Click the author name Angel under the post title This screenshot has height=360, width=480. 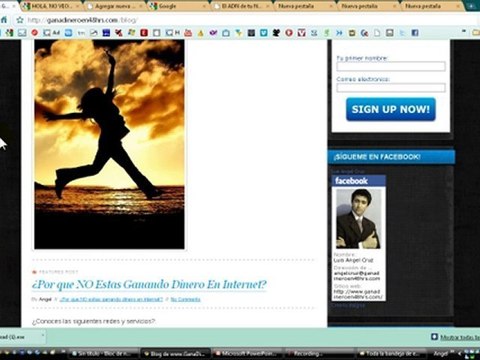click(45, 299)
